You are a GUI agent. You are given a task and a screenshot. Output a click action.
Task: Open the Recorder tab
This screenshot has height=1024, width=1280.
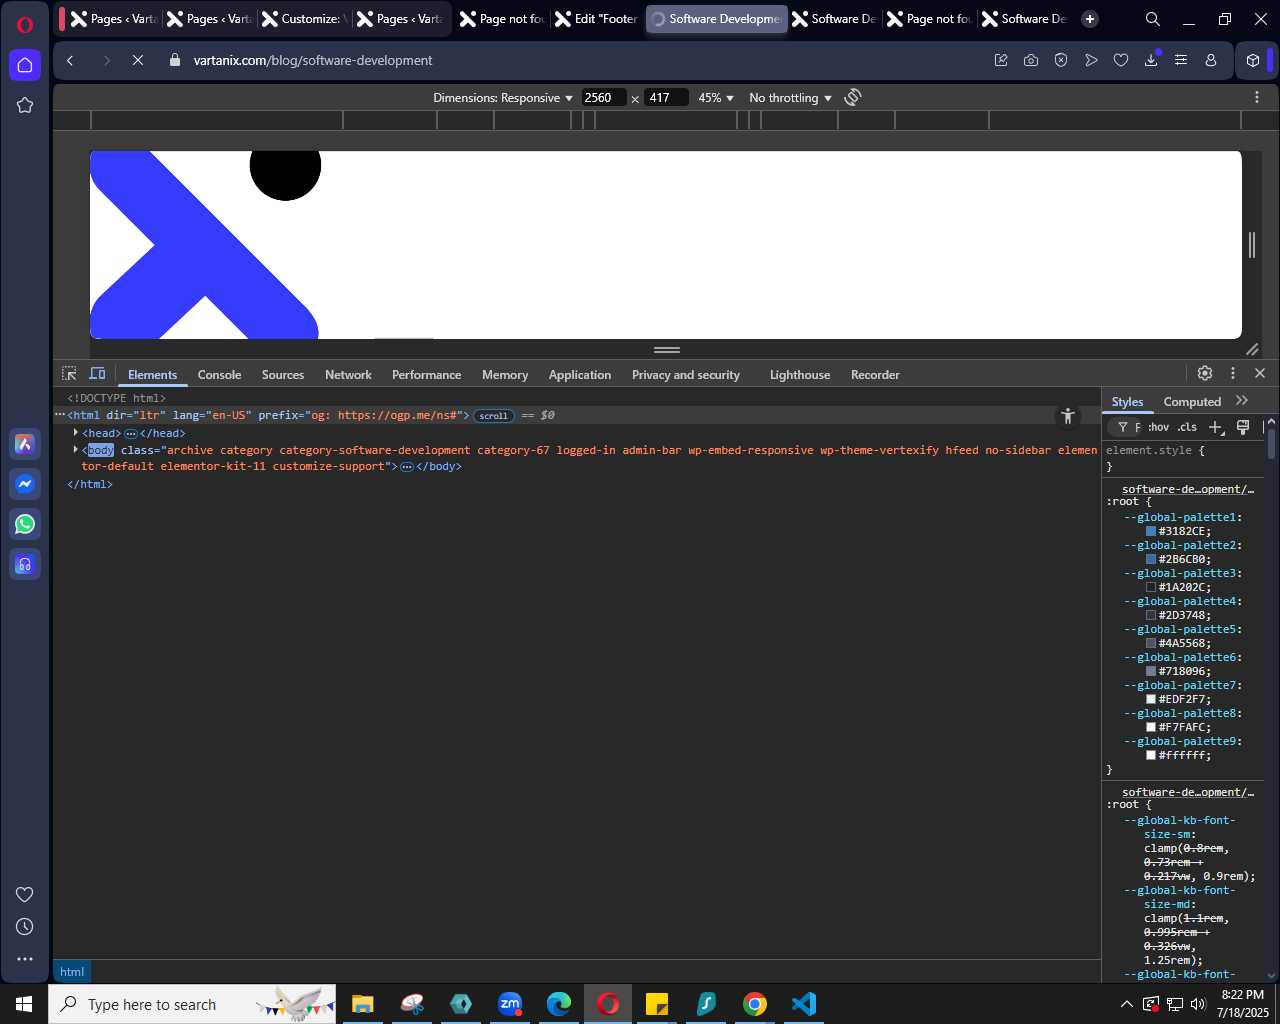(x=875, y=374)
